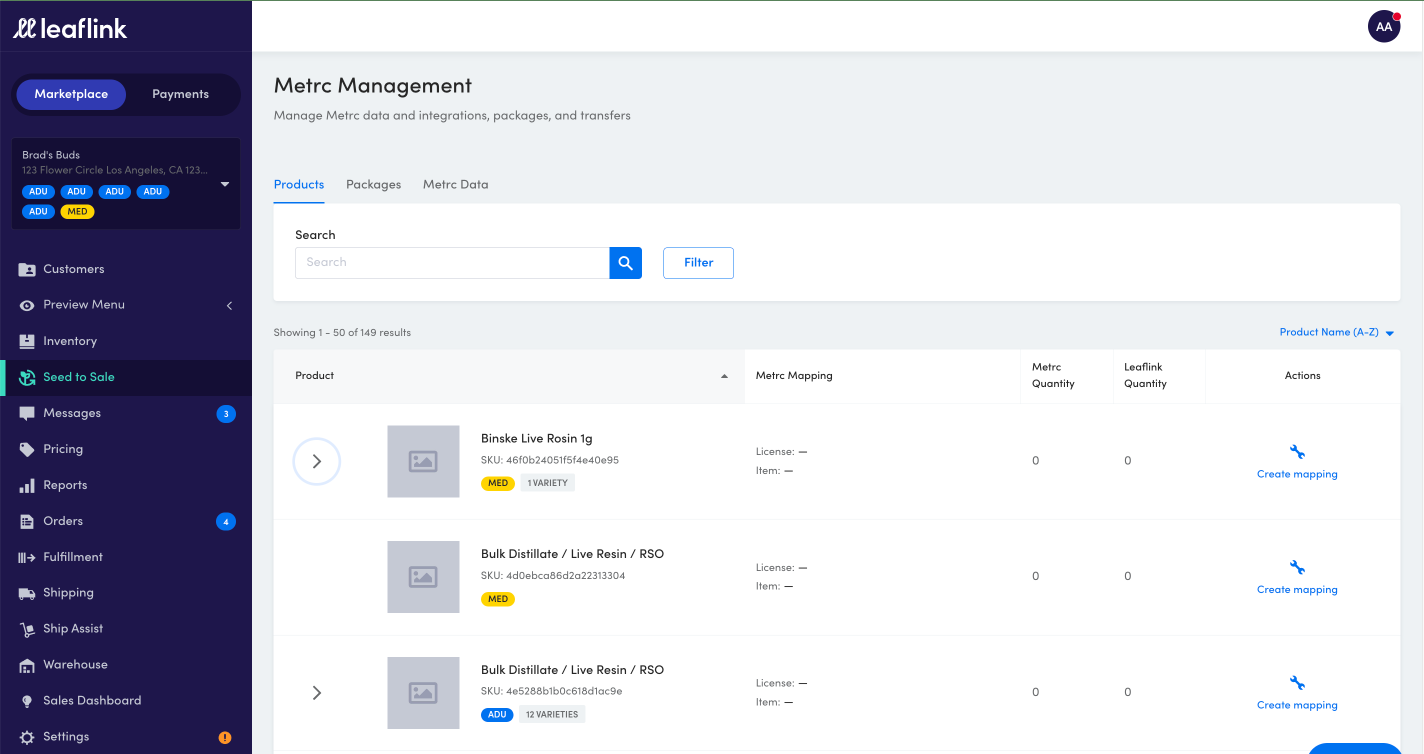
Task: Click the 1 VARIETY tag
Action: [x=547, y=483]
